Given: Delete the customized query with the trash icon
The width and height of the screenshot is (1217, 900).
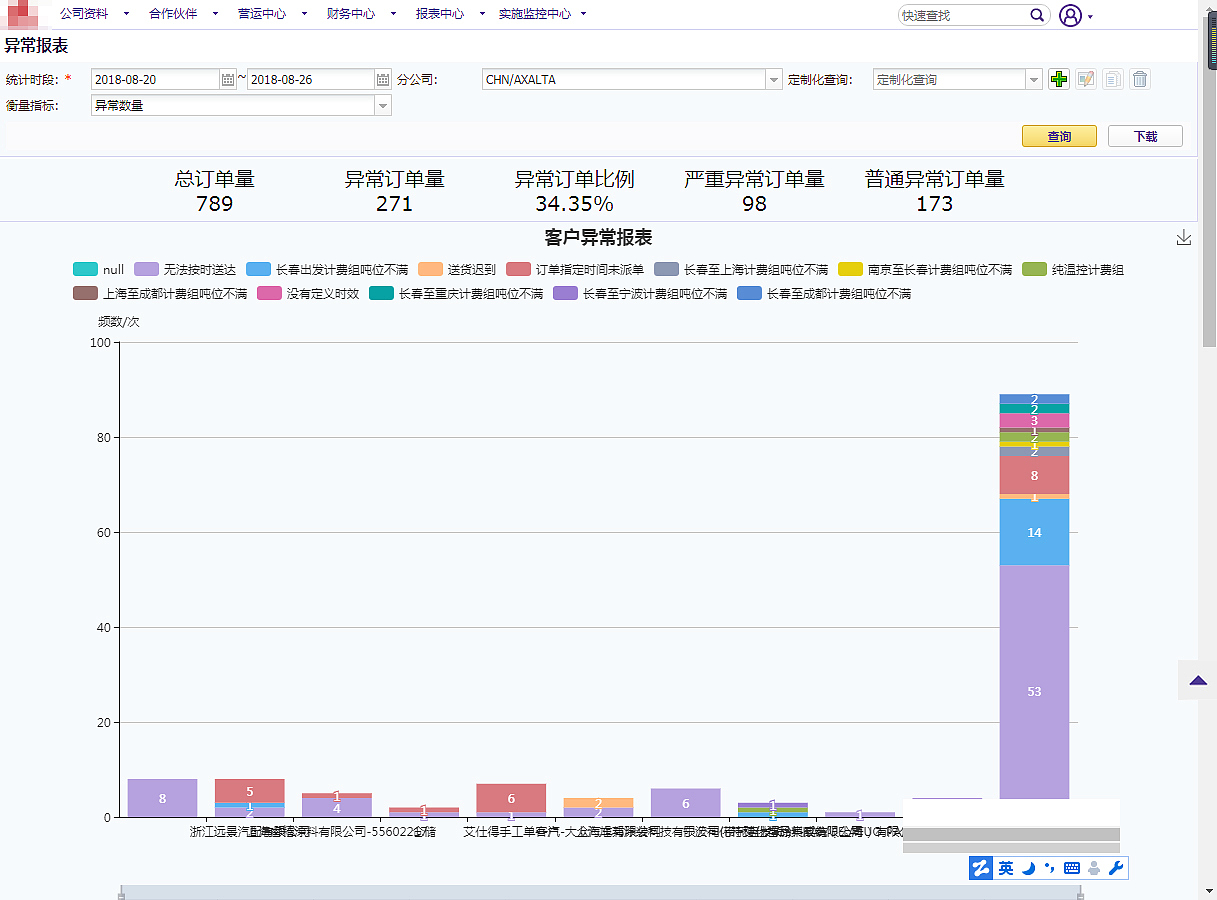Looking at the screenshot, I should 1140,79.
